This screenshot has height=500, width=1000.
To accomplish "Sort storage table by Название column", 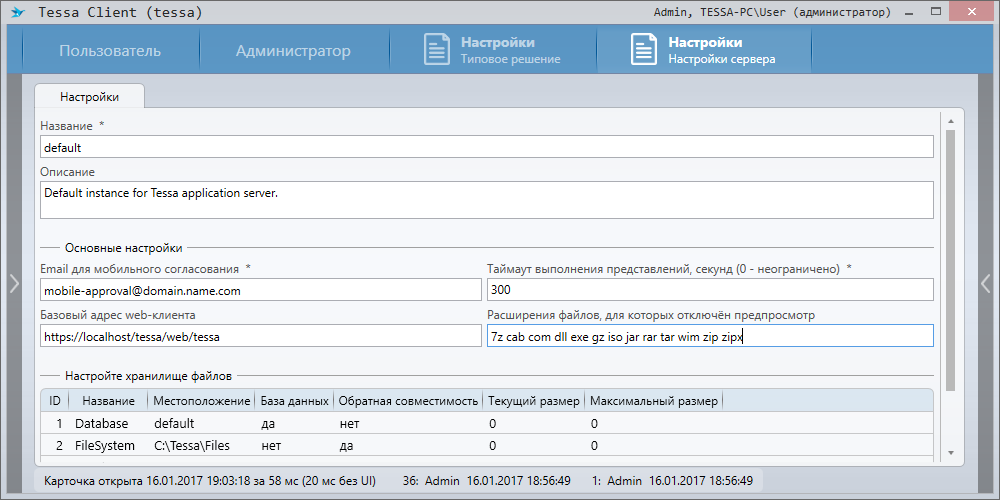I will click(x=108, y=401).
